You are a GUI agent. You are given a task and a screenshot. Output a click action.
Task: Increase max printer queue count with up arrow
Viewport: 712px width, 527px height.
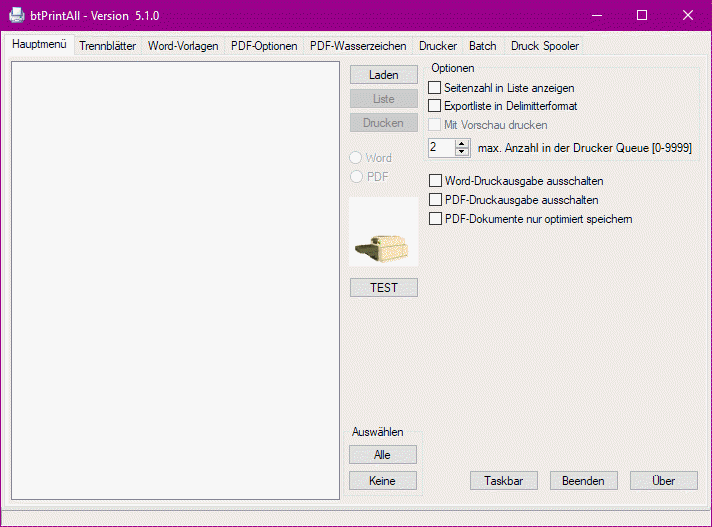coord(461,143)
